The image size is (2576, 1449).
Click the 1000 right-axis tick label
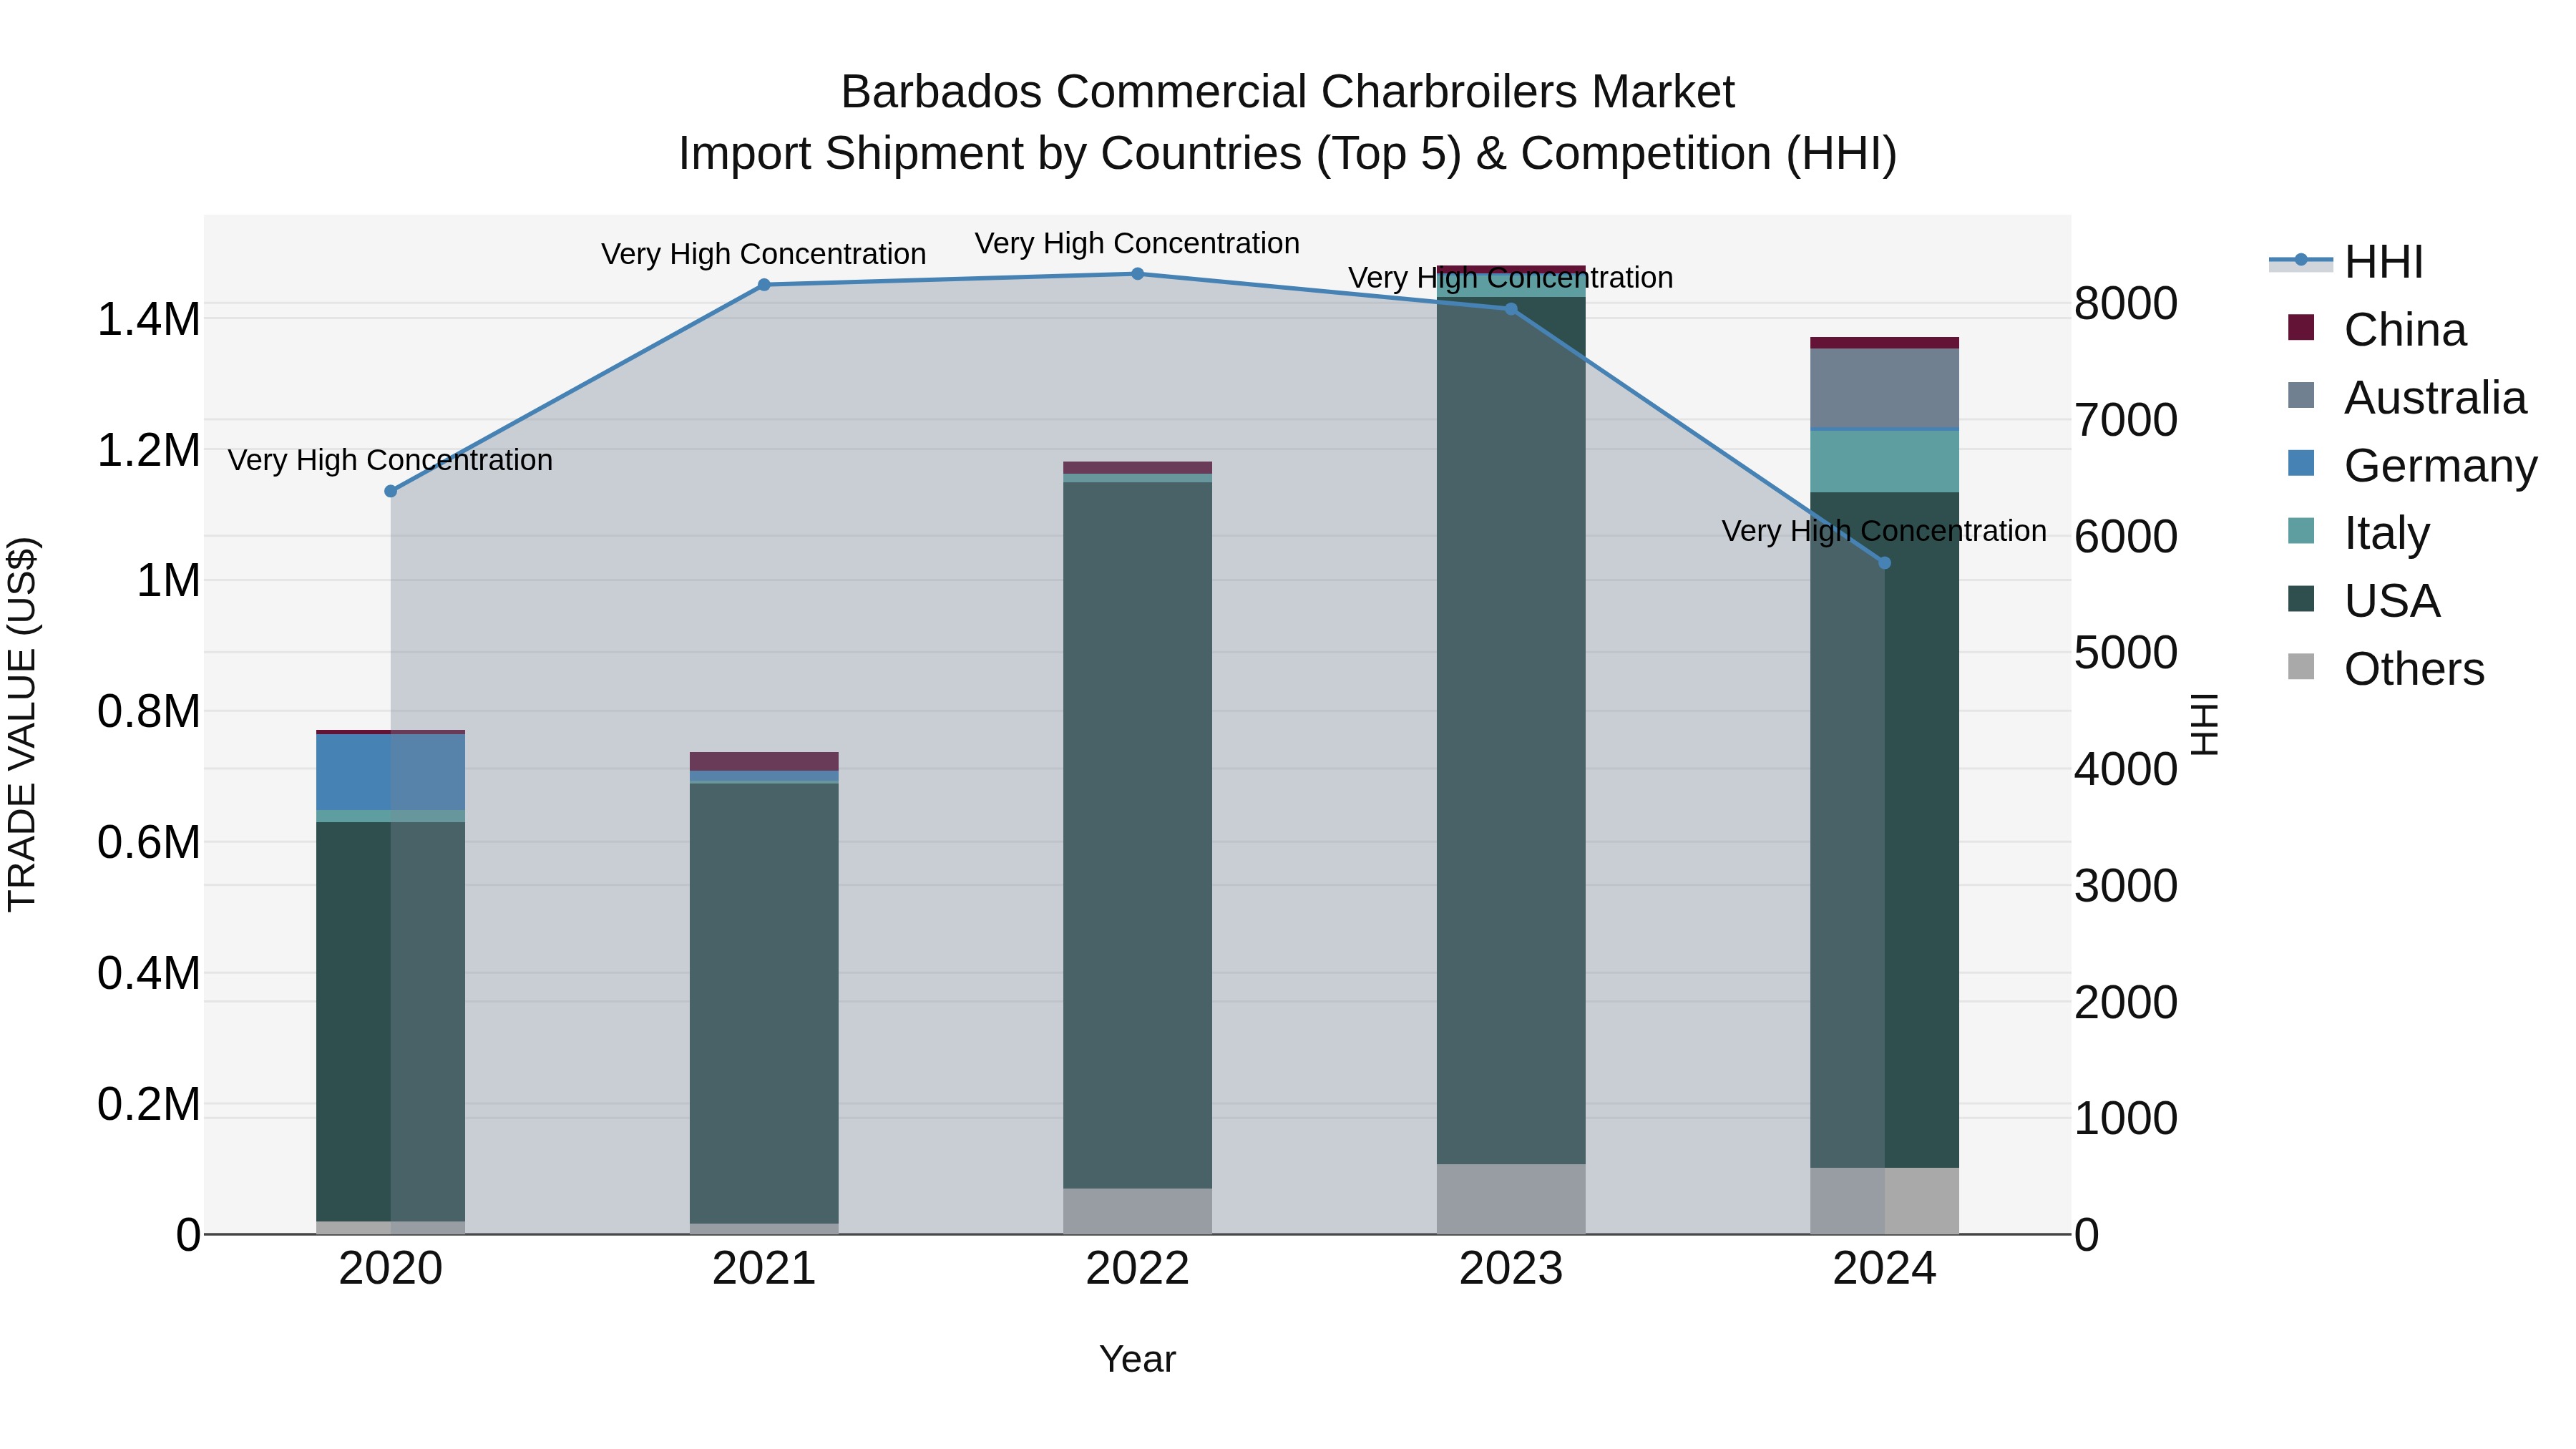(x=2125, y=1119)
